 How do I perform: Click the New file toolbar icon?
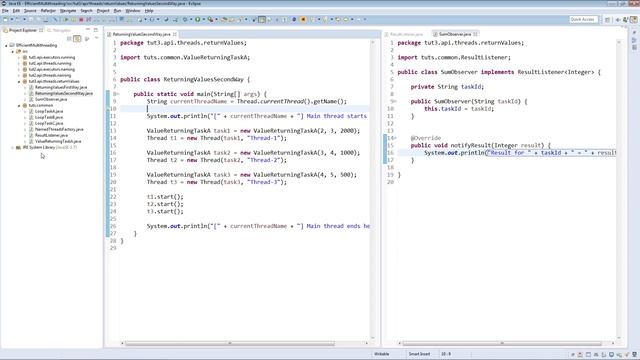pos(5,20)
